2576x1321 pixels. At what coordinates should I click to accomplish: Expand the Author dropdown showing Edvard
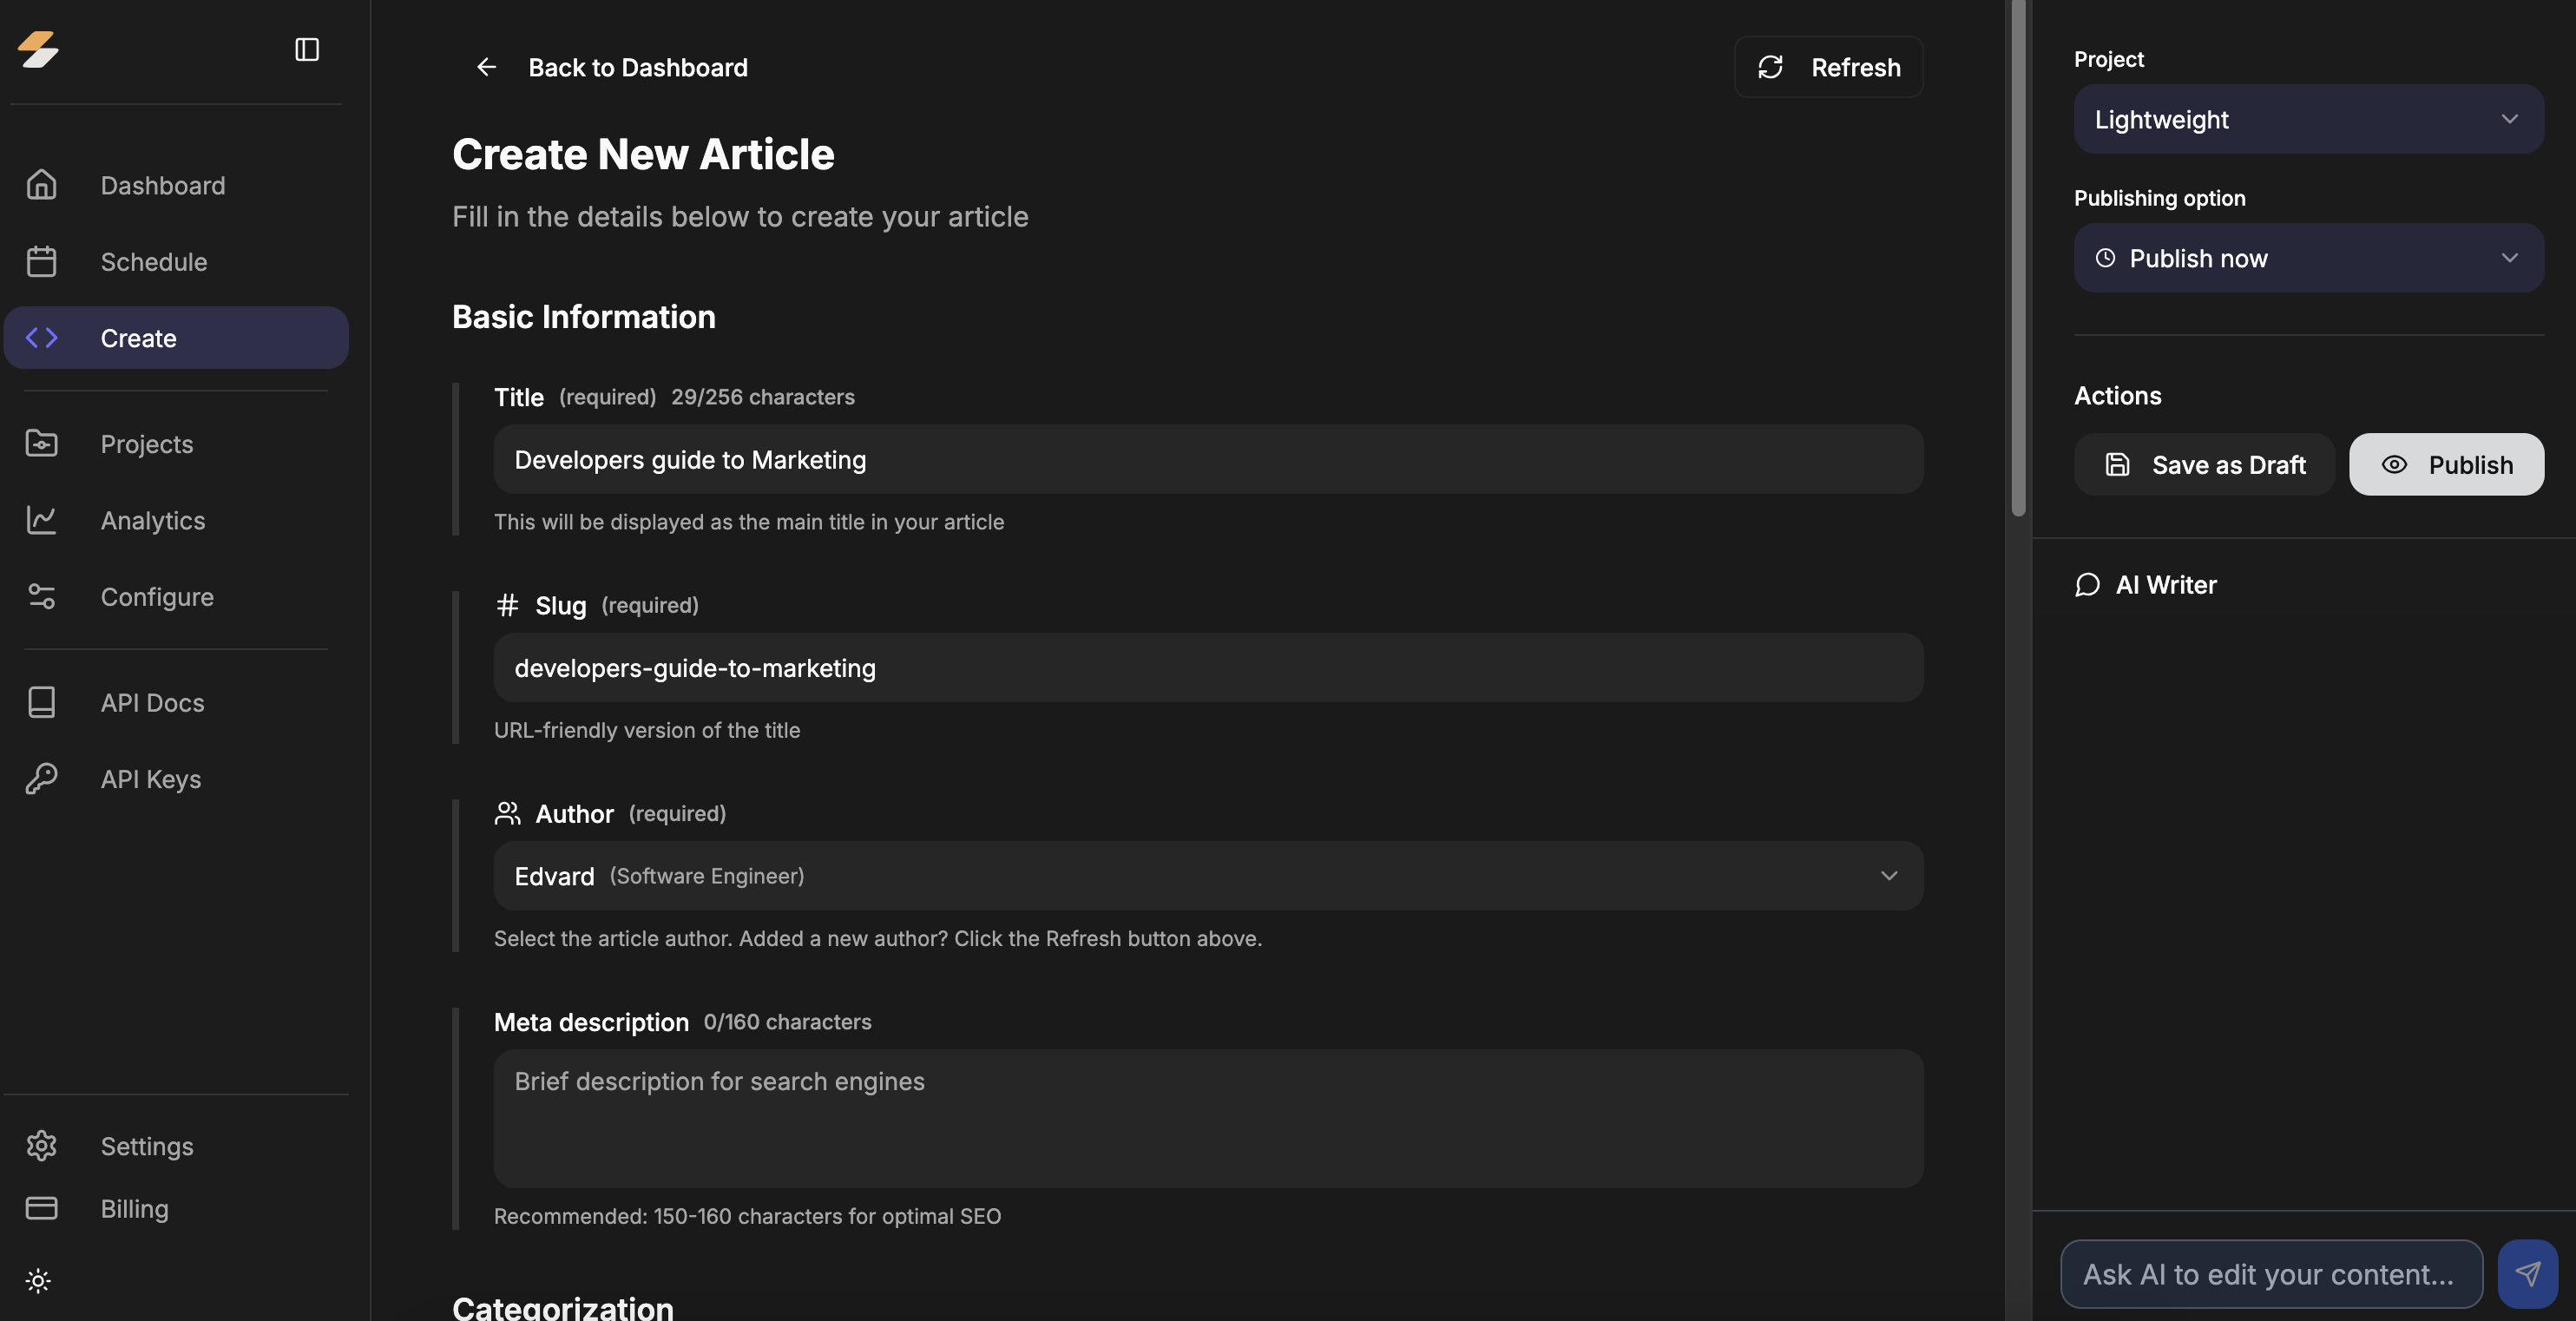pyautogui.click(x=1207, y=876)
